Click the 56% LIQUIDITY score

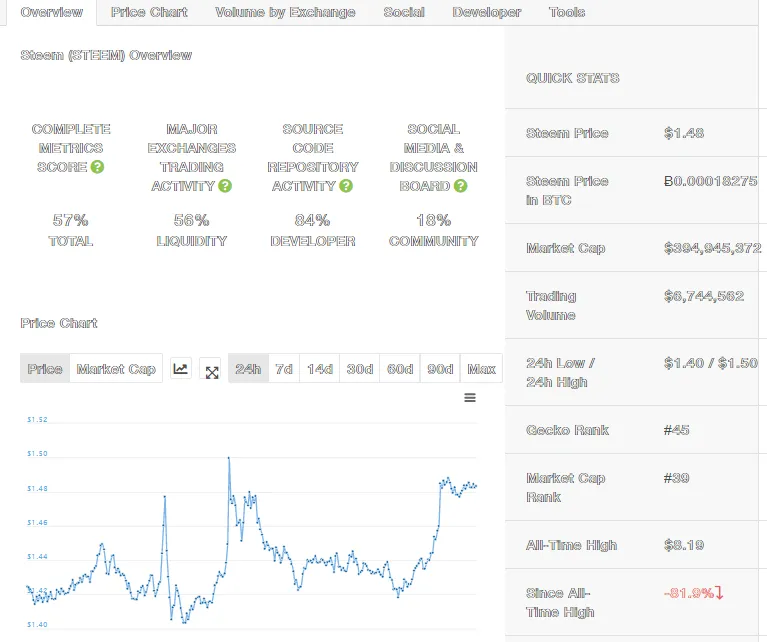tap(191, 230)
